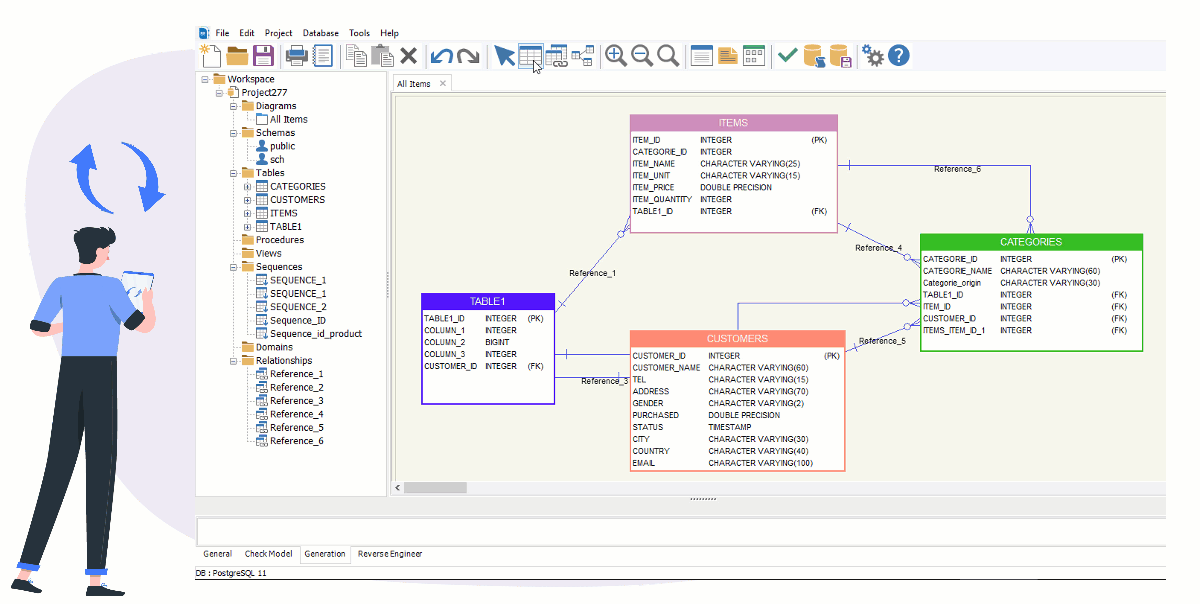Open the Database menu
Image resolution: width=1200 pixels, height=604 pixels.
[x=320, y=33]
